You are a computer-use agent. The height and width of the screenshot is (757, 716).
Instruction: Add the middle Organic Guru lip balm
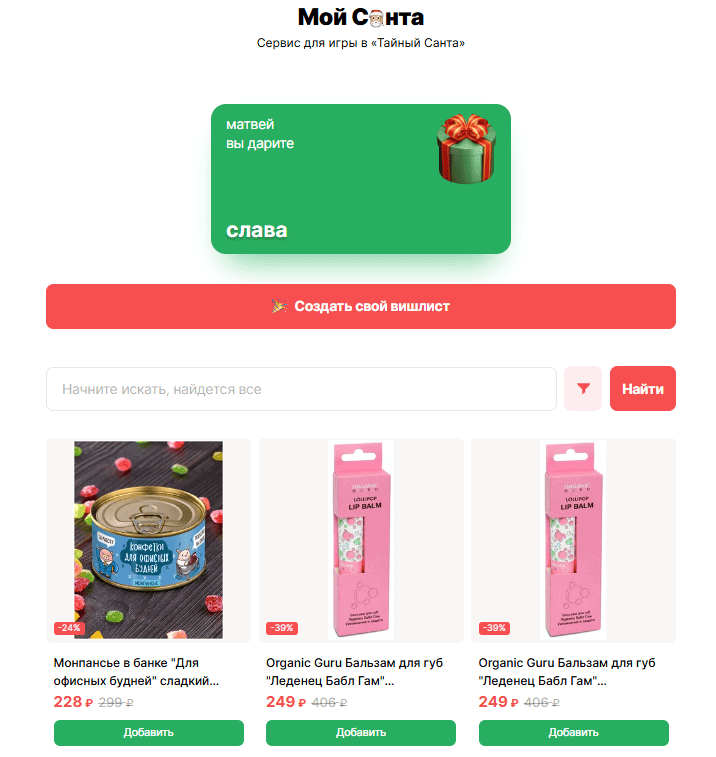[x=361, y=732]
